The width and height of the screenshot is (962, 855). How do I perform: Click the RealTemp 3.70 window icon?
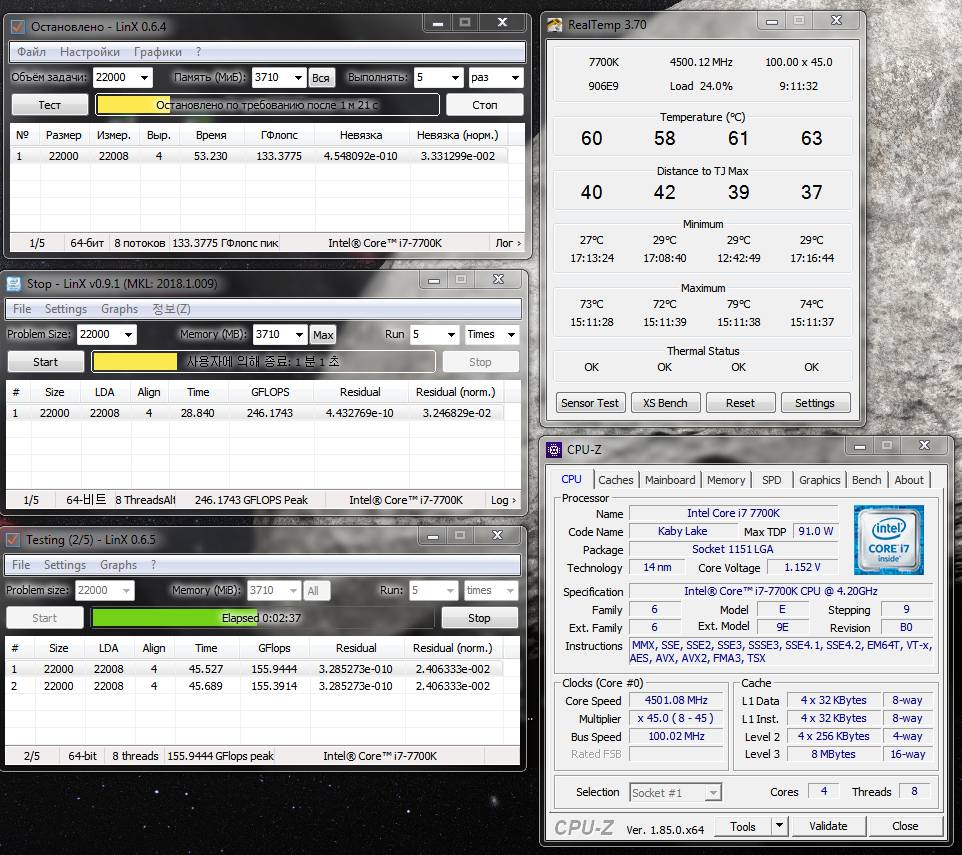tap(555, 25)
